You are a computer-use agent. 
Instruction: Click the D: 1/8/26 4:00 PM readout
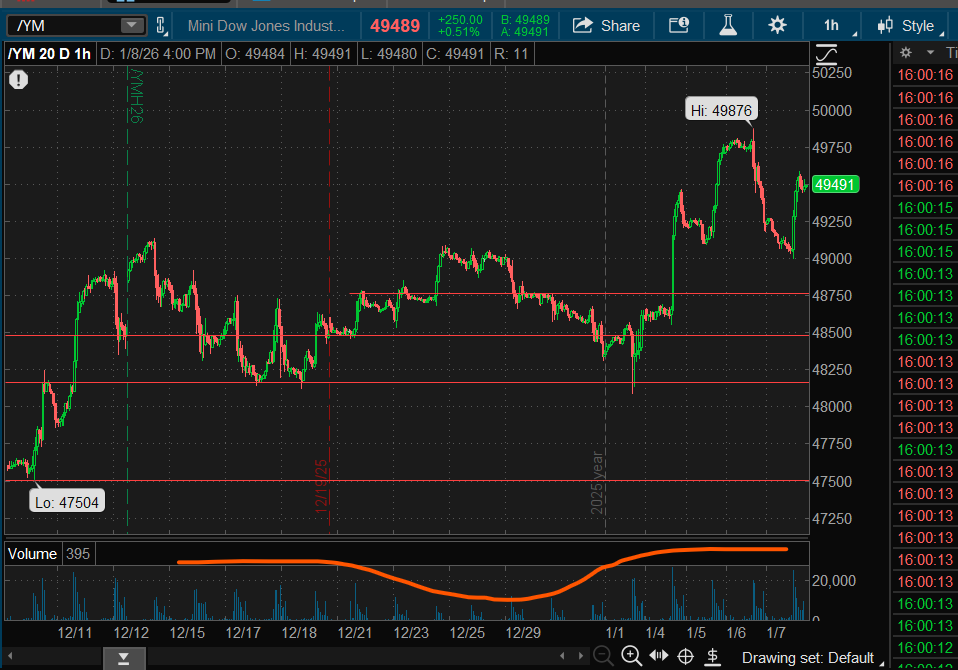click(x=158, y=54)
